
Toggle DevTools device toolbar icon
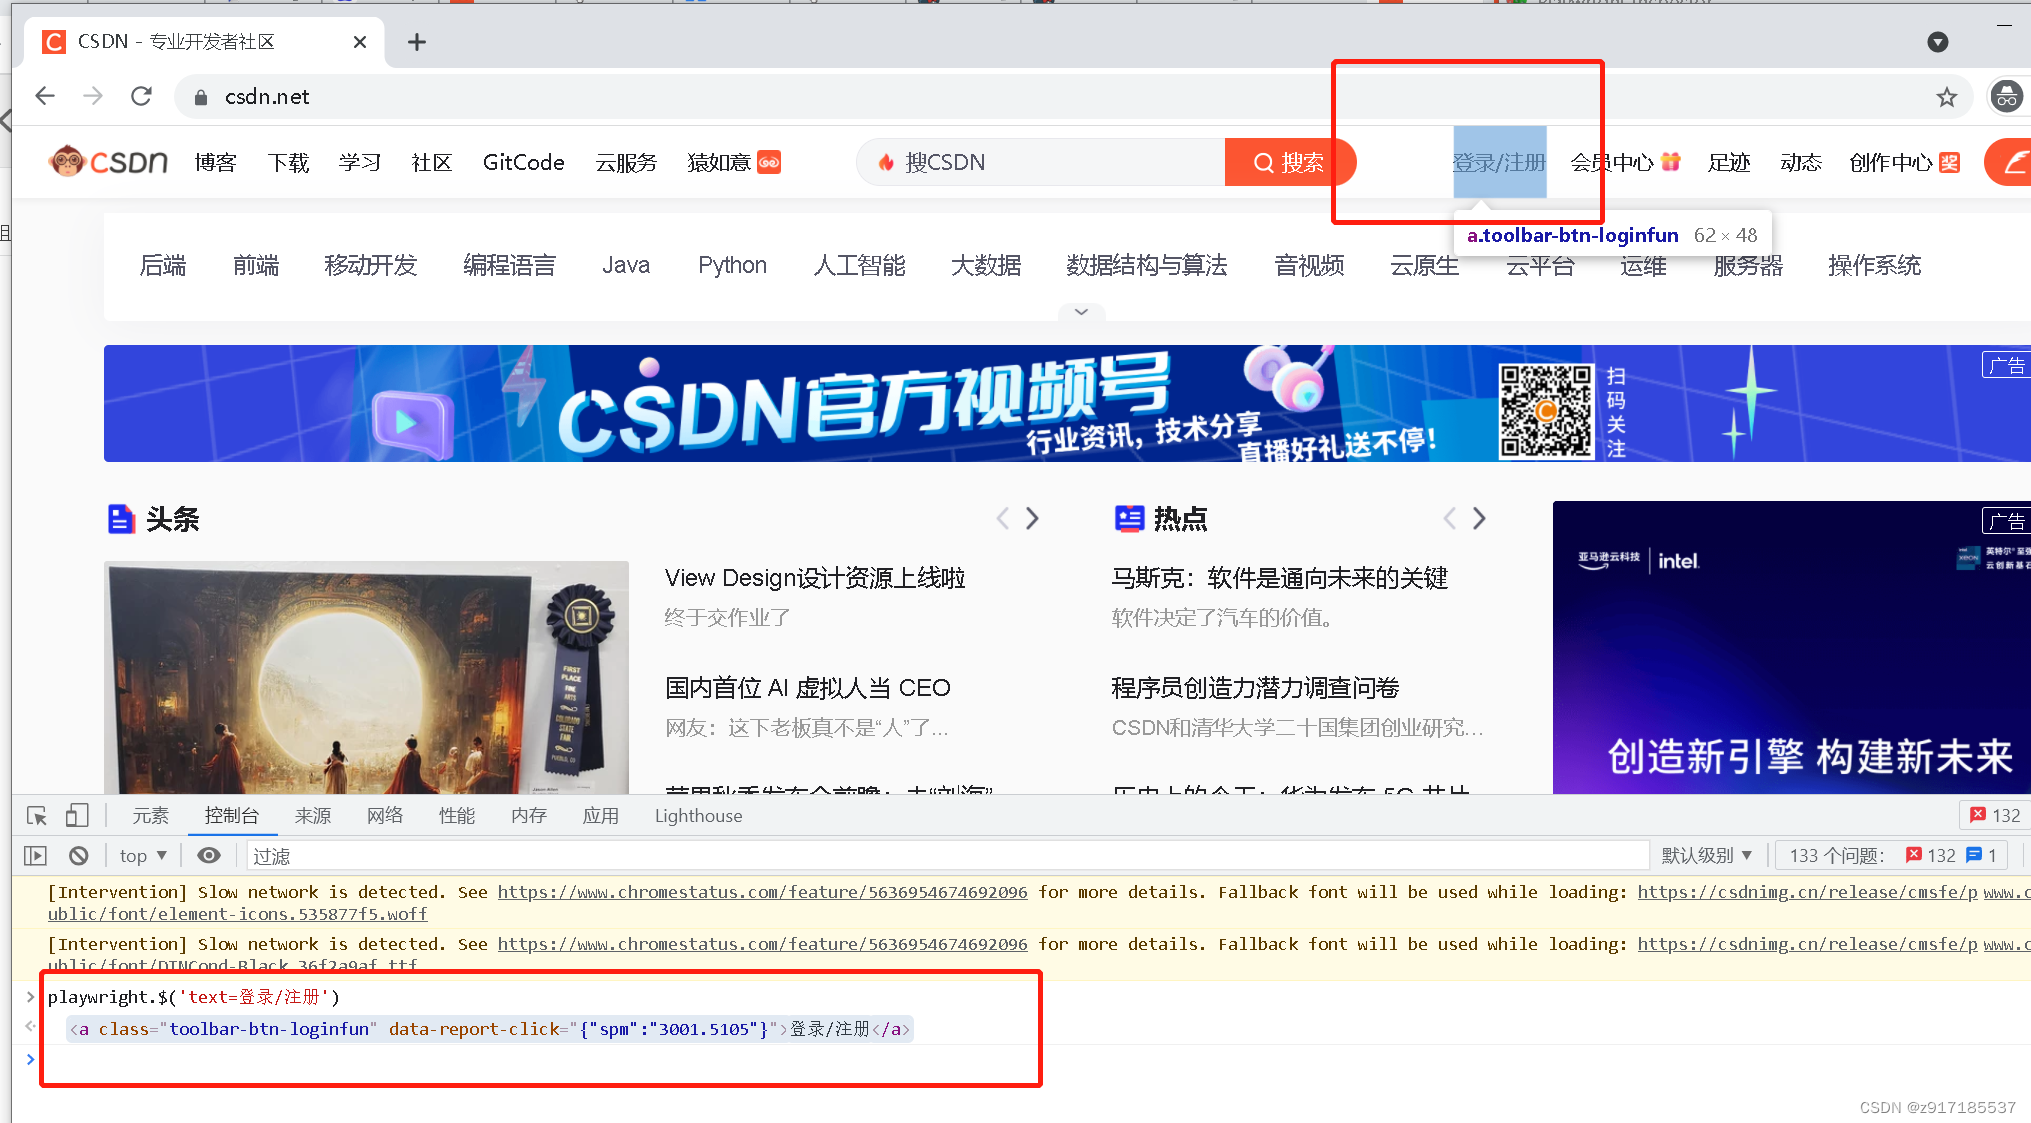[x=77, y=816]
